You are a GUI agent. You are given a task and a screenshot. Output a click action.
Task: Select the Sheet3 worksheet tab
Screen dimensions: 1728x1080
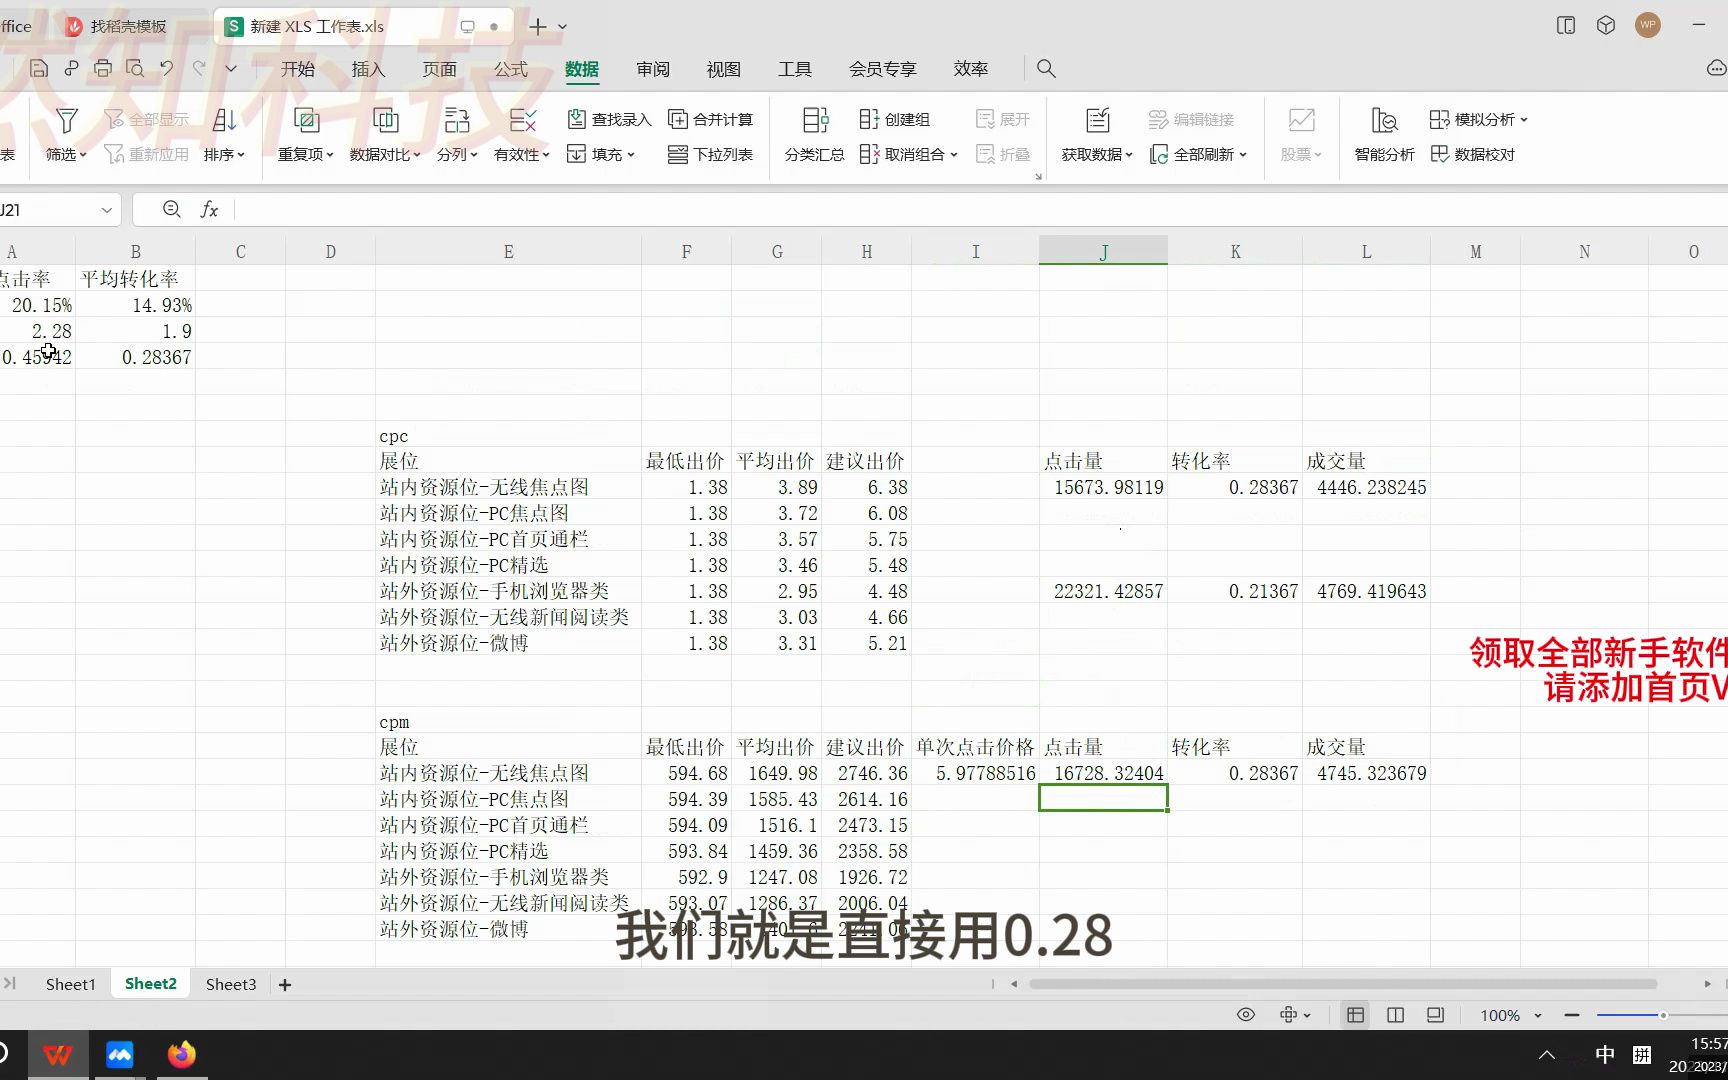tap(230, 983)
